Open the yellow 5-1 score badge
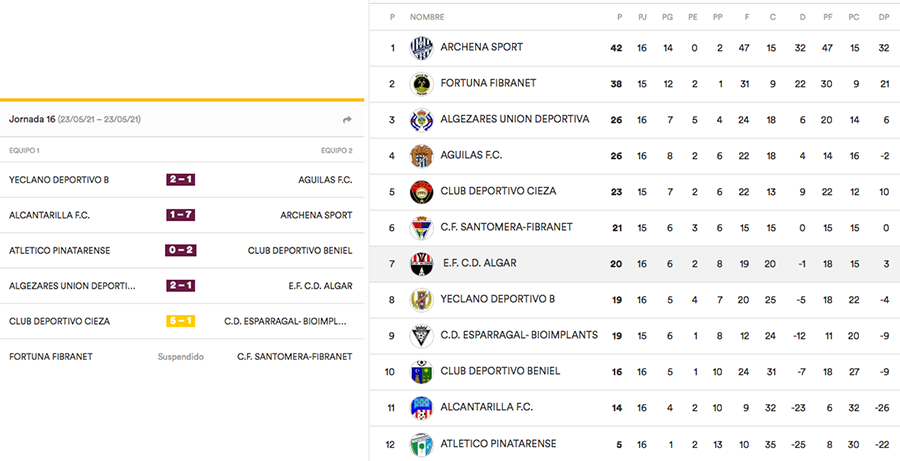The height and width of the screenshot is (461, 900). [181, 321]
